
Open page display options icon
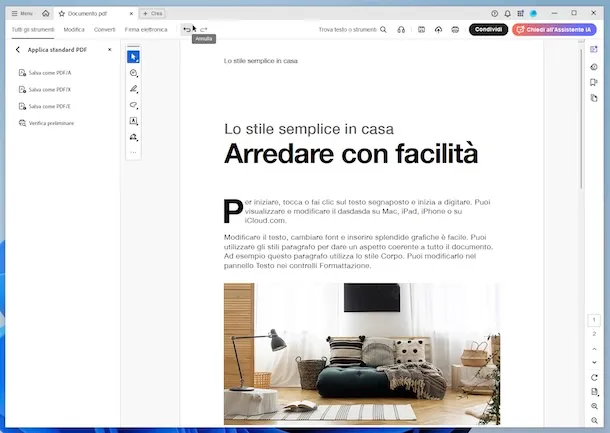pos(594,392)
